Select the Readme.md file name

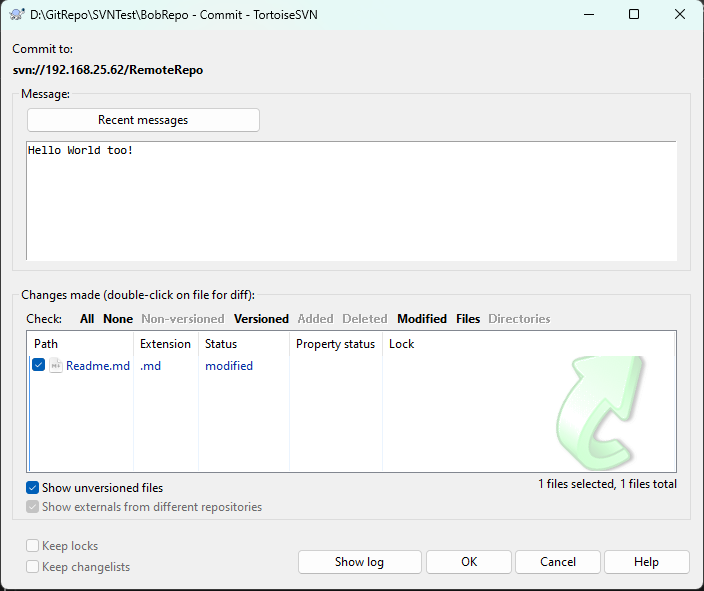coord(98,366)
